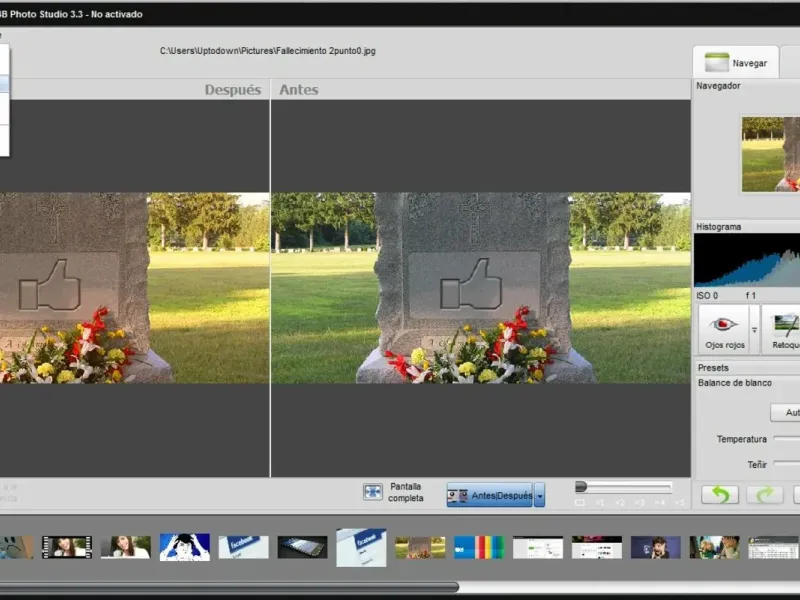Click the zoom level slider
This screenshot has height=600, width=800.
point(623,487)
